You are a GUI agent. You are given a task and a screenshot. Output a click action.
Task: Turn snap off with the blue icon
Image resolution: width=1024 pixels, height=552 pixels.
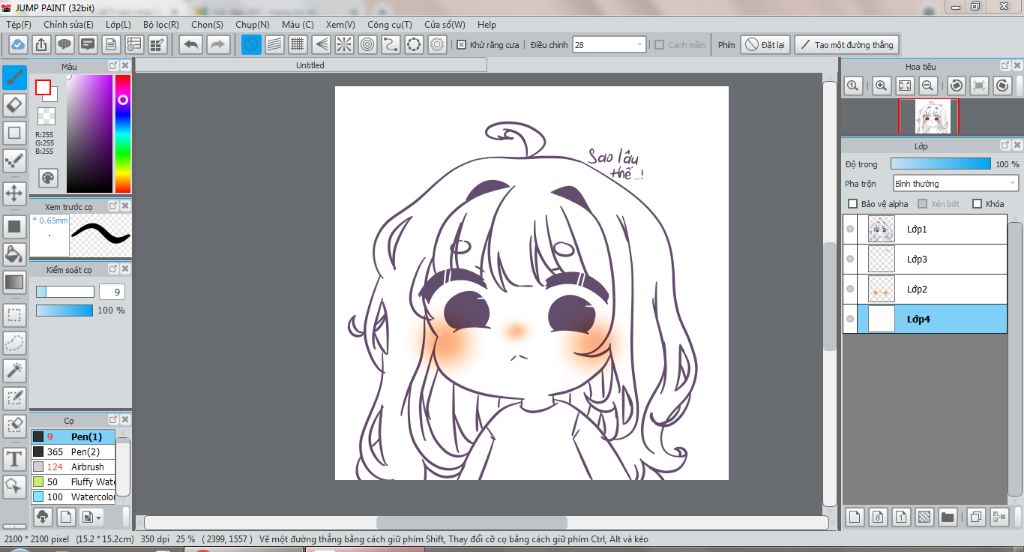point(251,44)
